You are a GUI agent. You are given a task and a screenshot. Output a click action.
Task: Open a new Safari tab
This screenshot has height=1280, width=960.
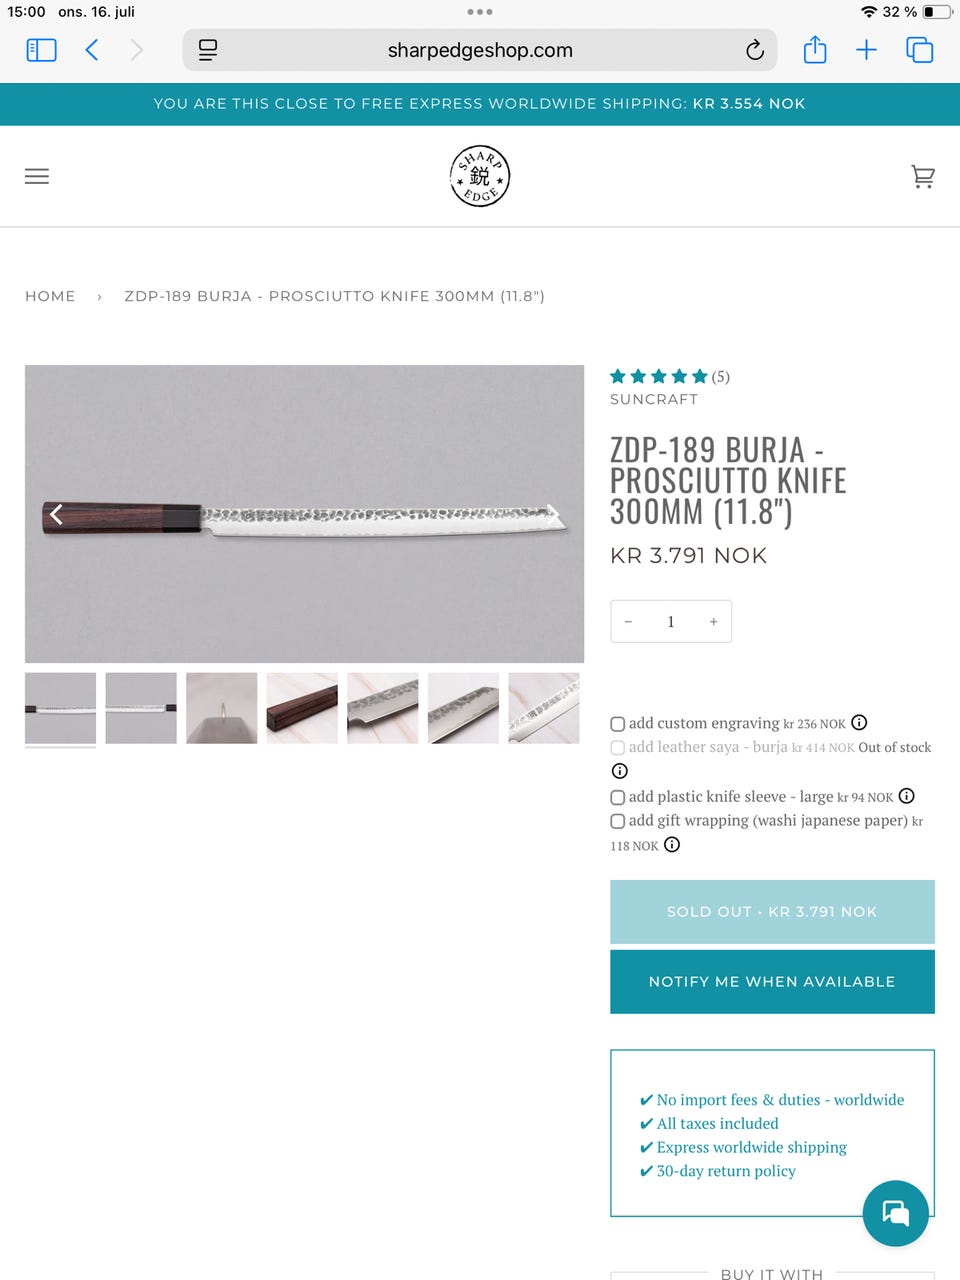[866, 50]
